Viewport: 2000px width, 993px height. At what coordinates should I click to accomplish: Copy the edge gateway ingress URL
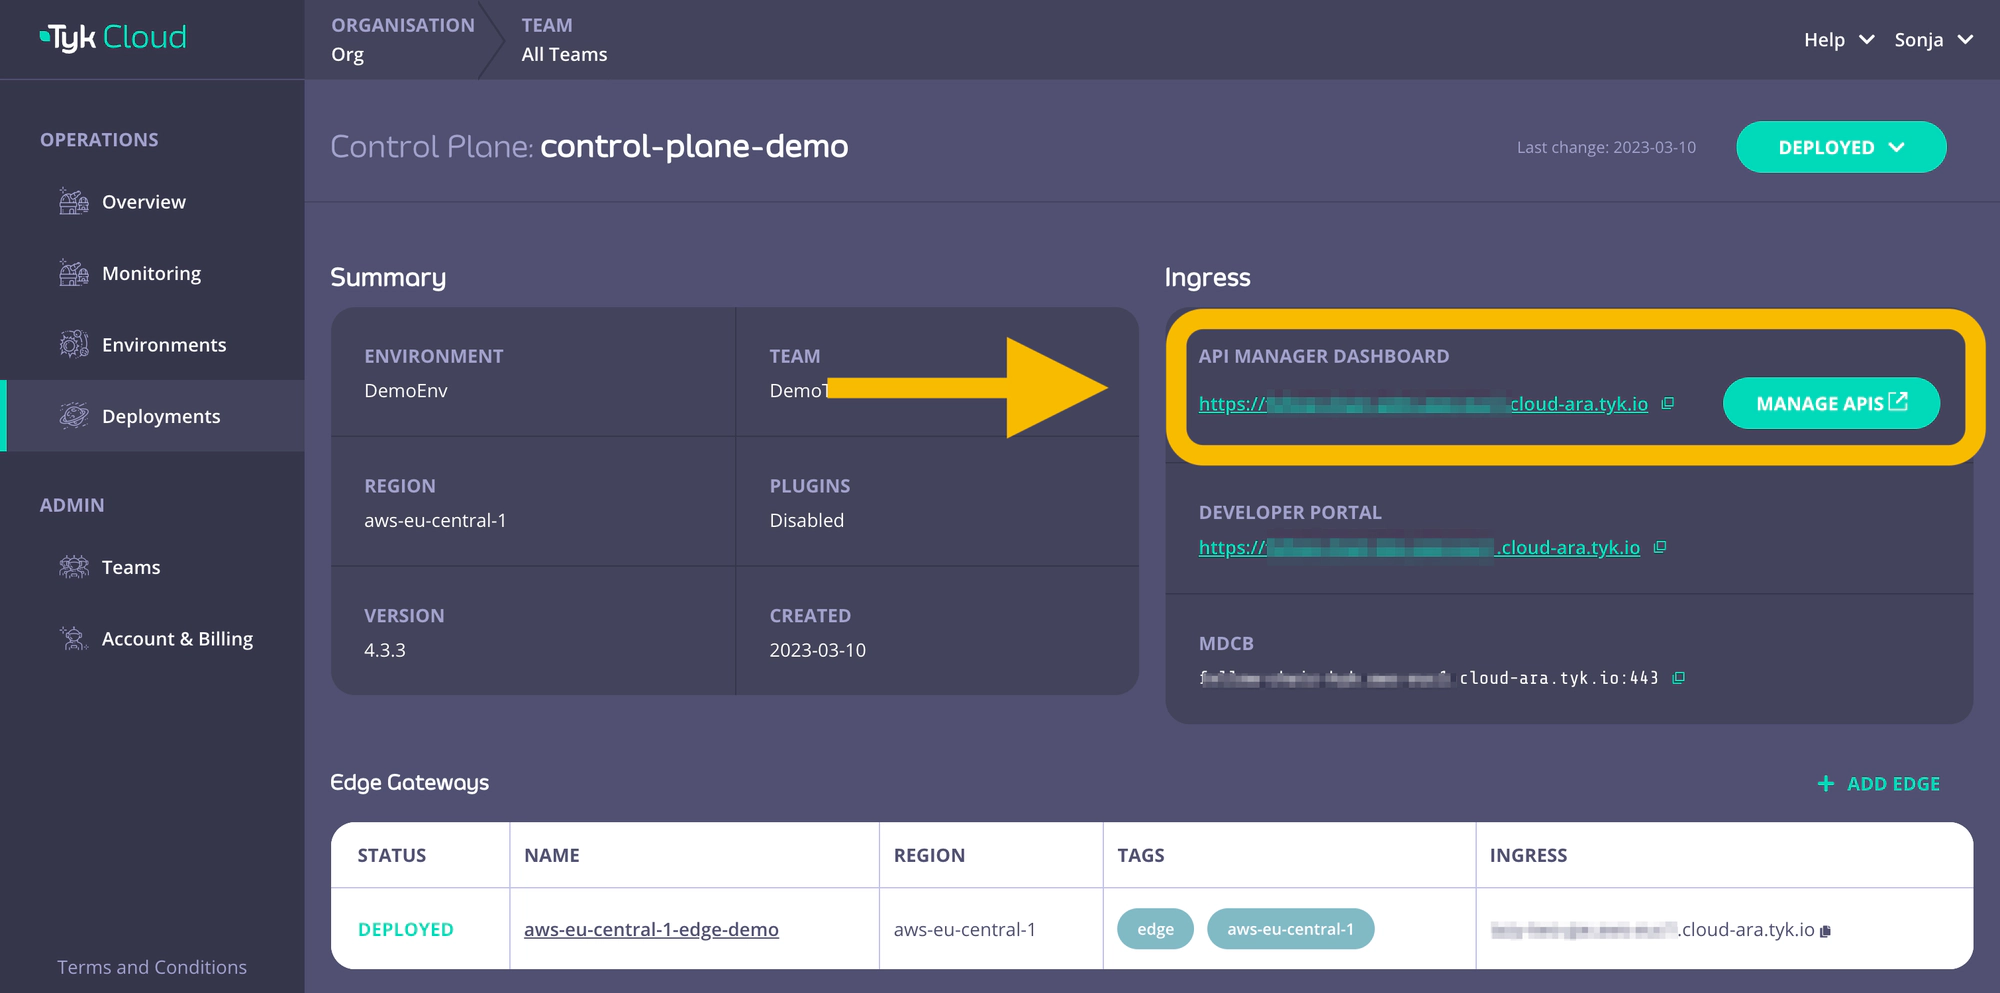(1825, 931)
